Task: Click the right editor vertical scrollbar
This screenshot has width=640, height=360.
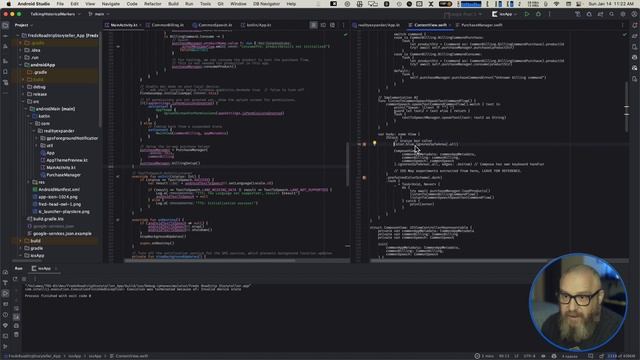Action: (x=626, y=107)
